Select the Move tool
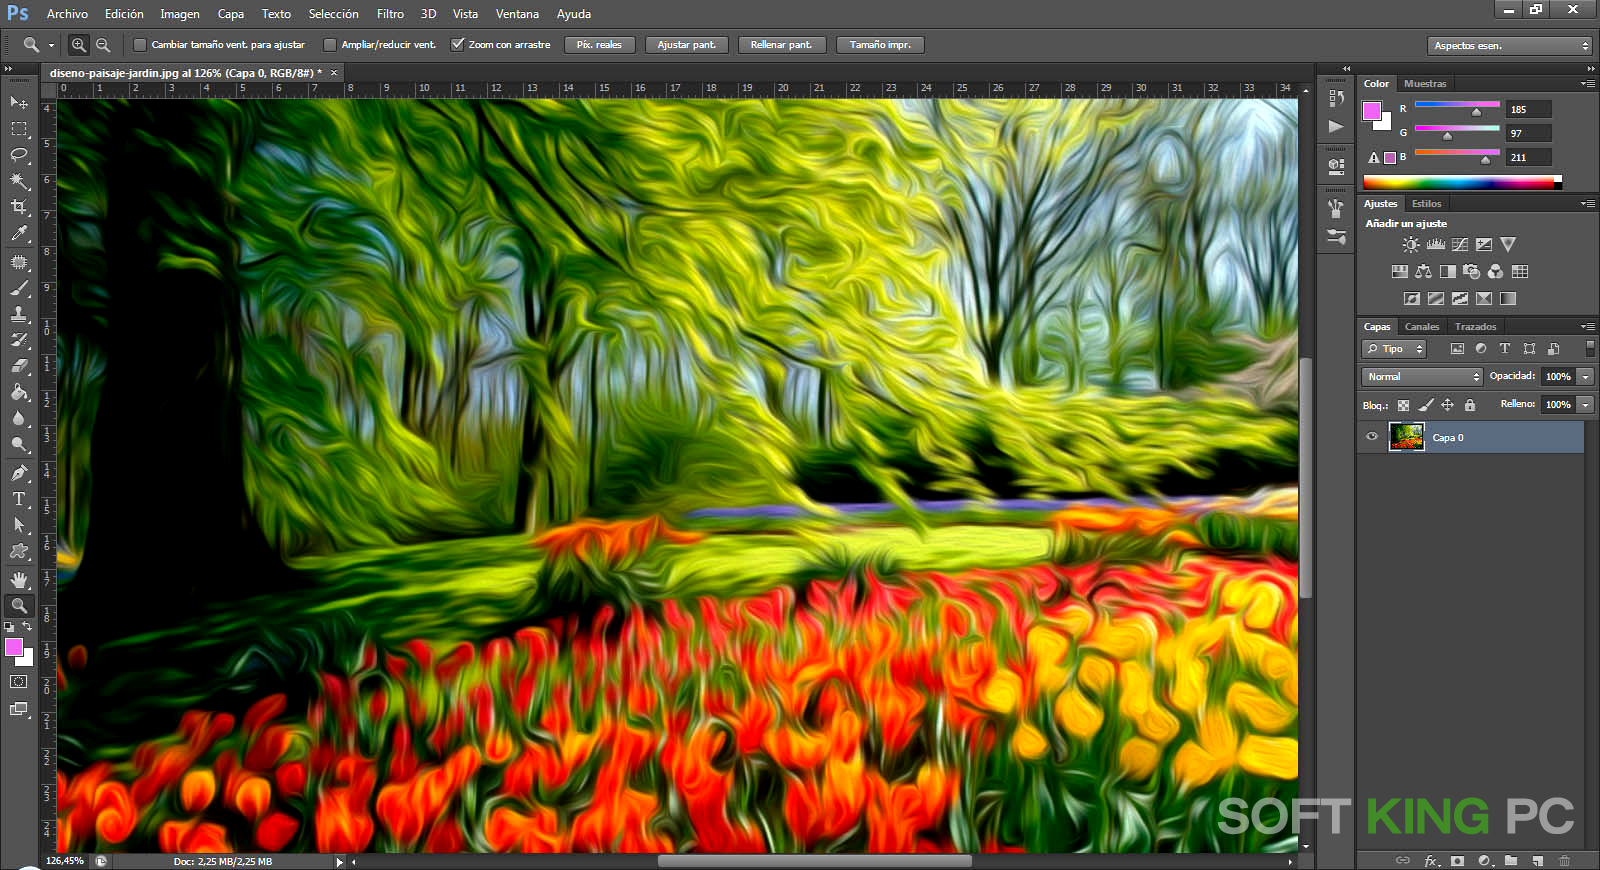This screenshot has height=870, width=1600. click(19, 103)
